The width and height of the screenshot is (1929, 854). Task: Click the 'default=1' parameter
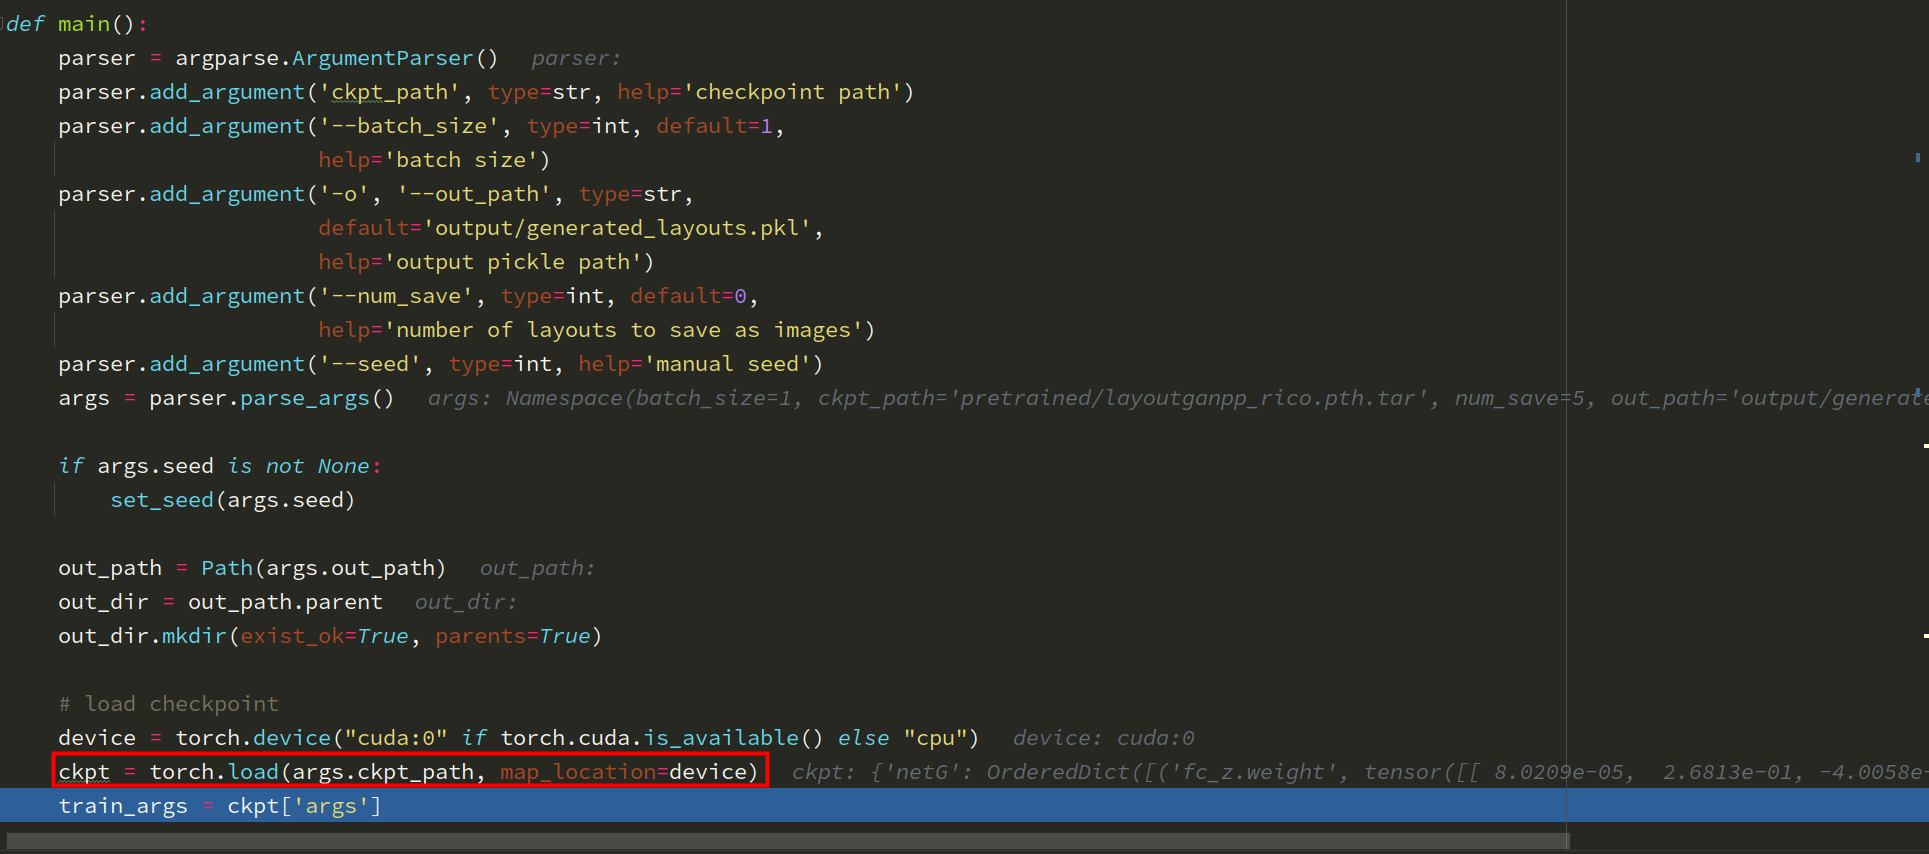714,126
